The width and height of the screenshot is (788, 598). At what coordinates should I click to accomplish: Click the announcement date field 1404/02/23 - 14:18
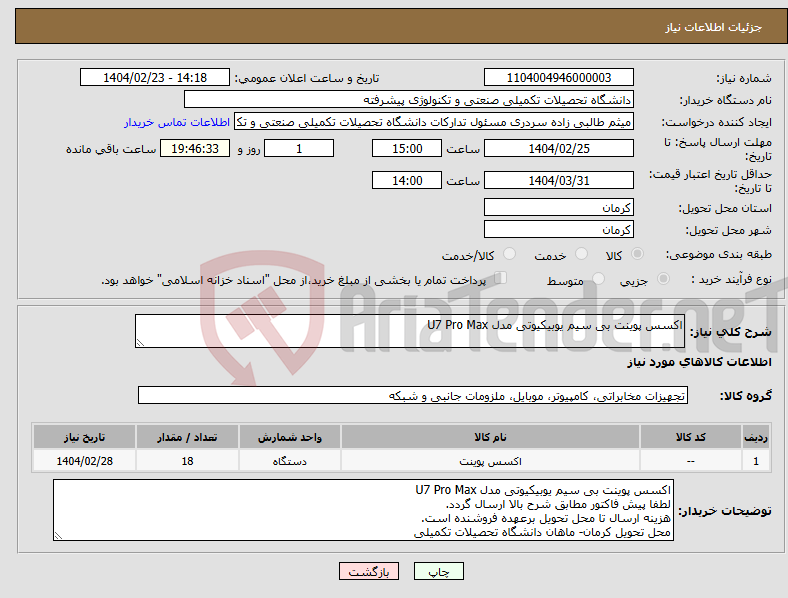pos(155,77)
